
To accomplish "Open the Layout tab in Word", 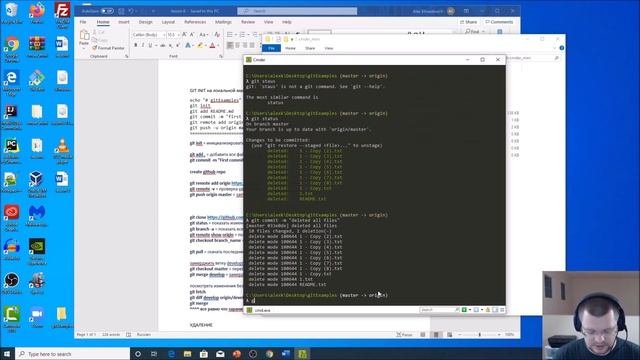I will click(168, 22).
